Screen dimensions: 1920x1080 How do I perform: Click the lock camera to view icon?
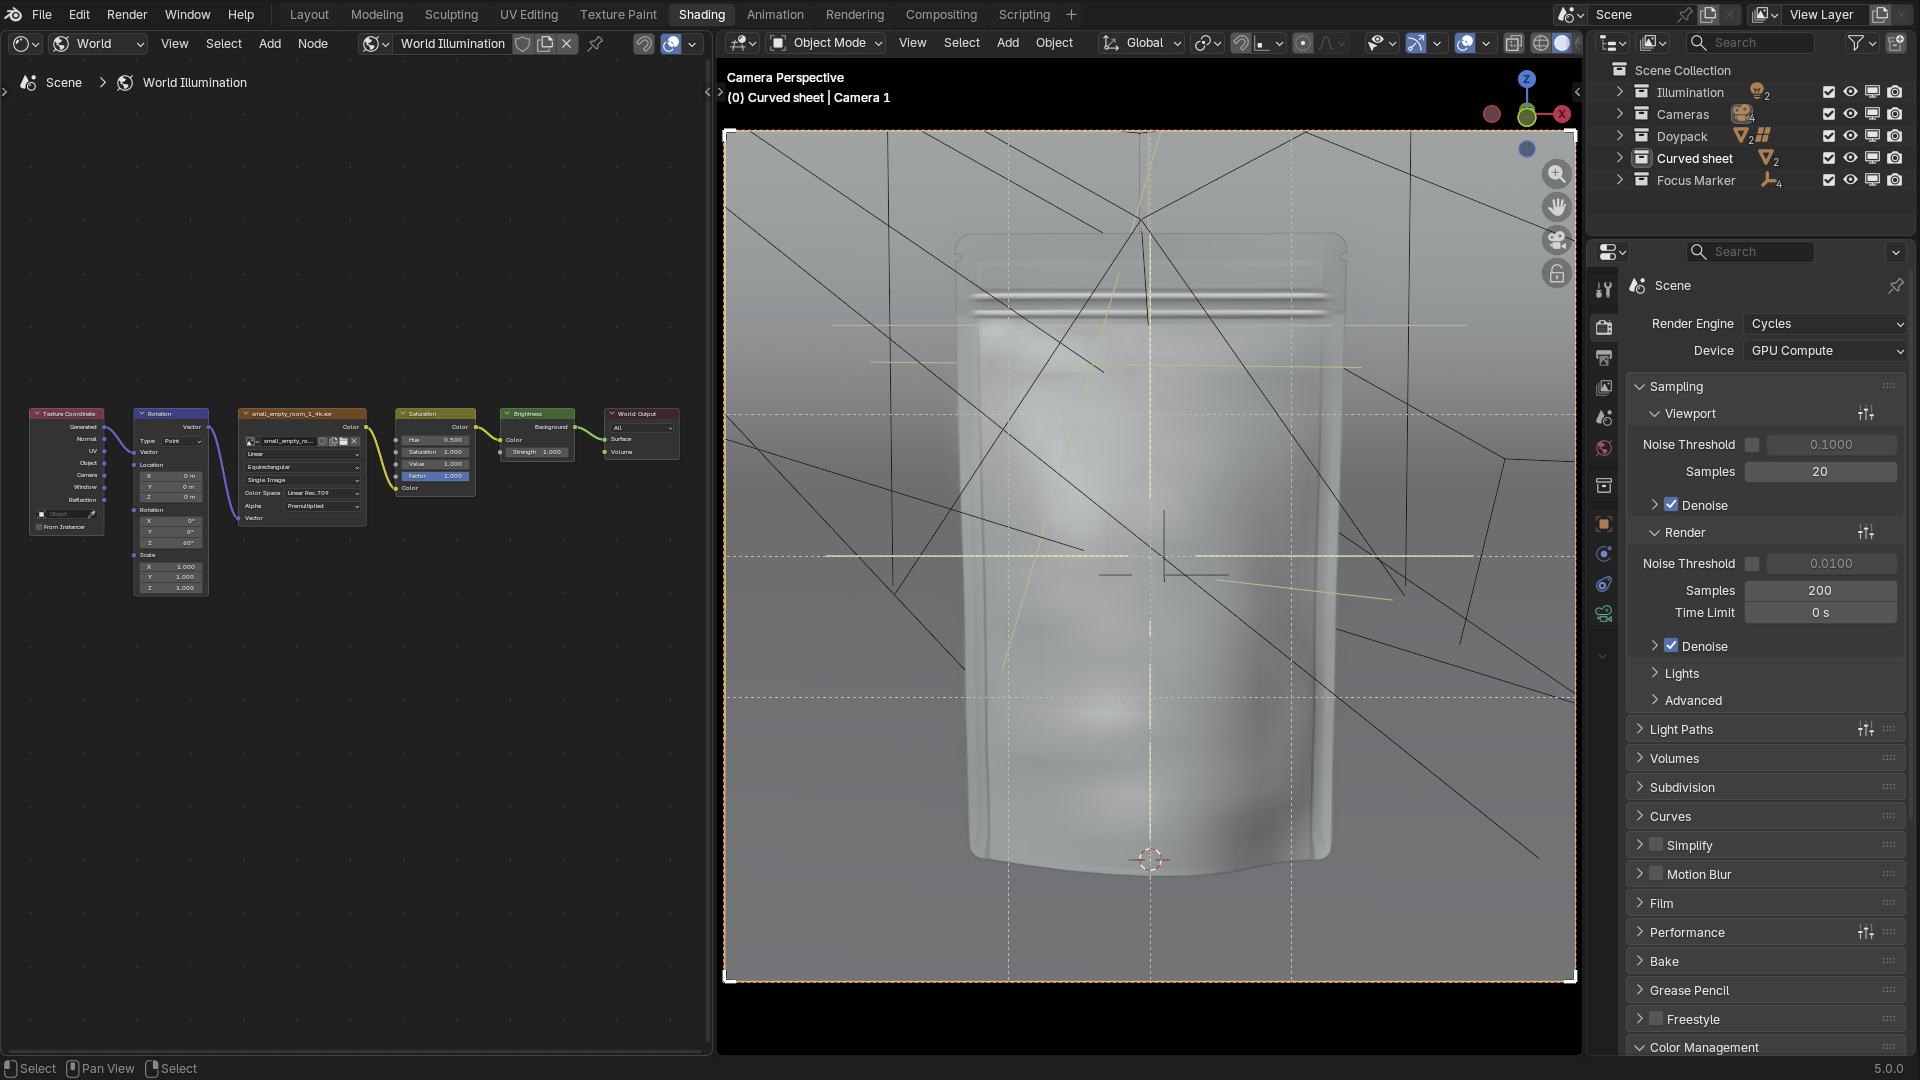coord(1556,273)
